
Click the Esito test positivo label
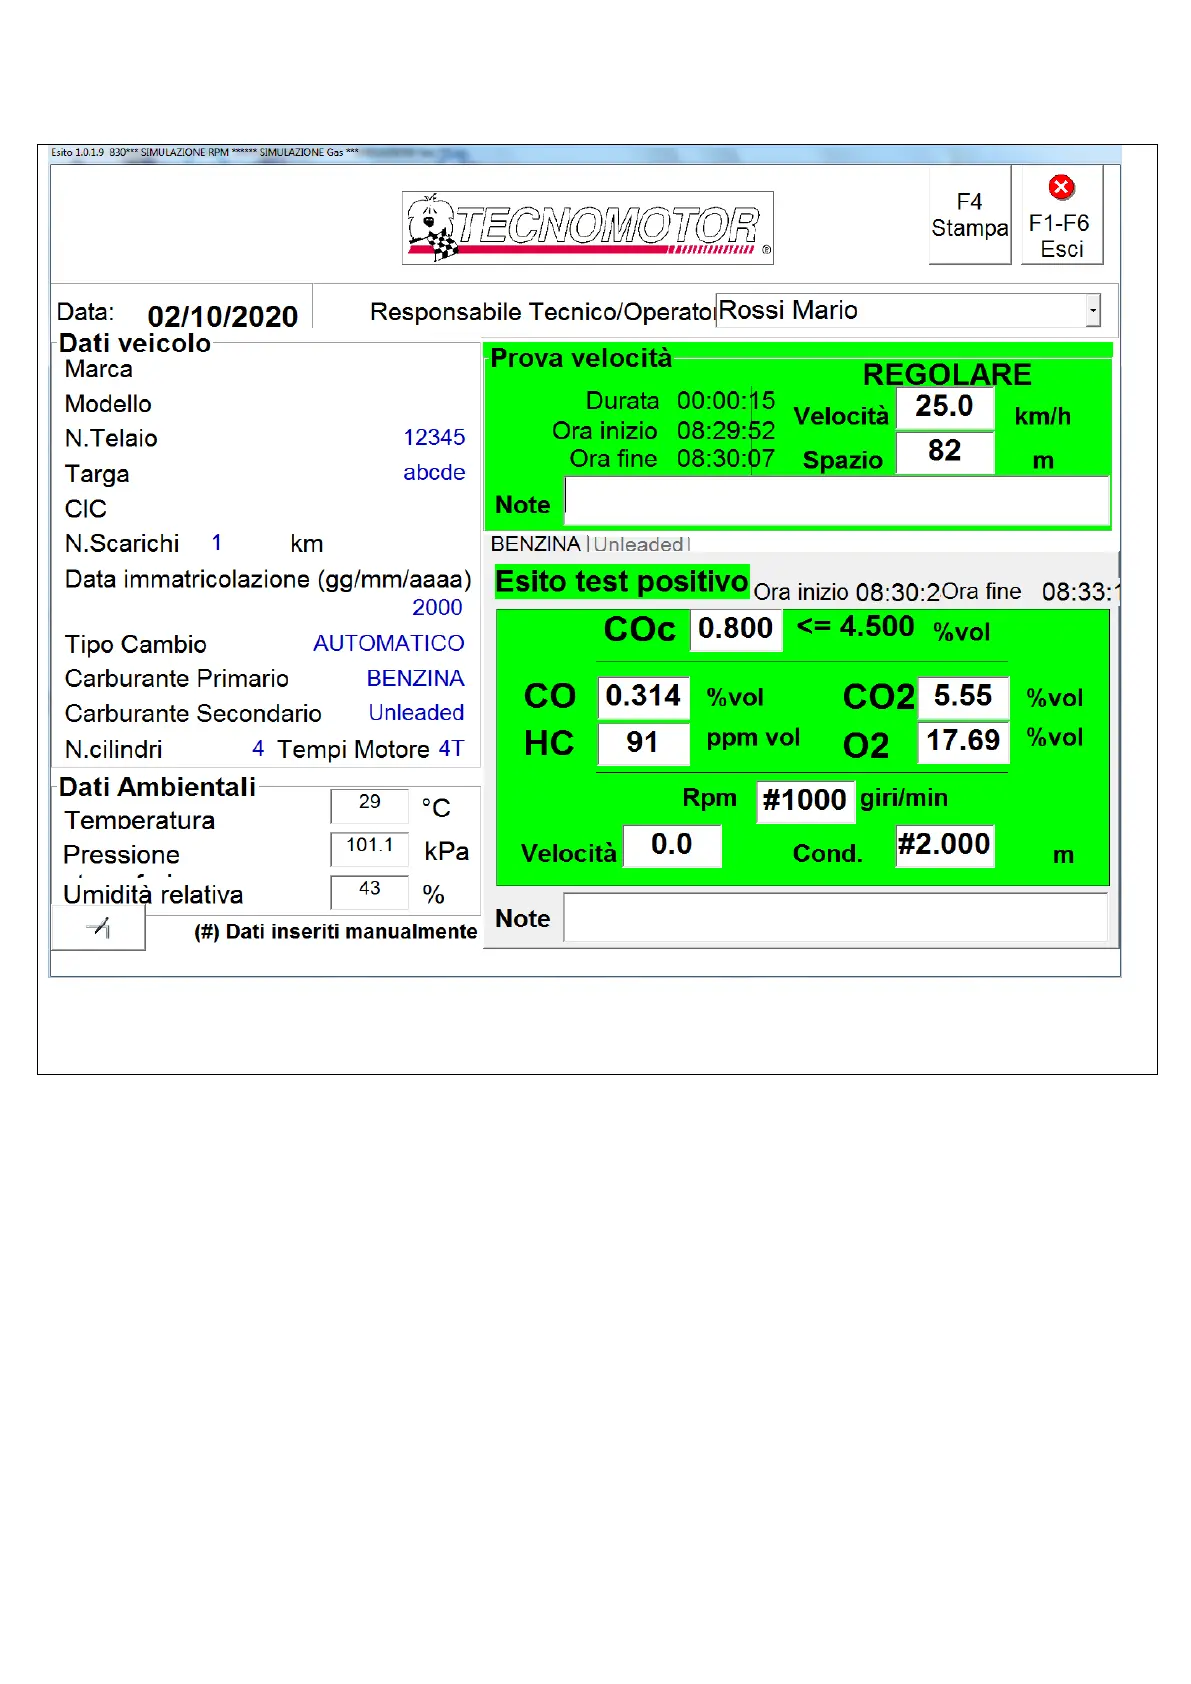(x=622, y=582)
